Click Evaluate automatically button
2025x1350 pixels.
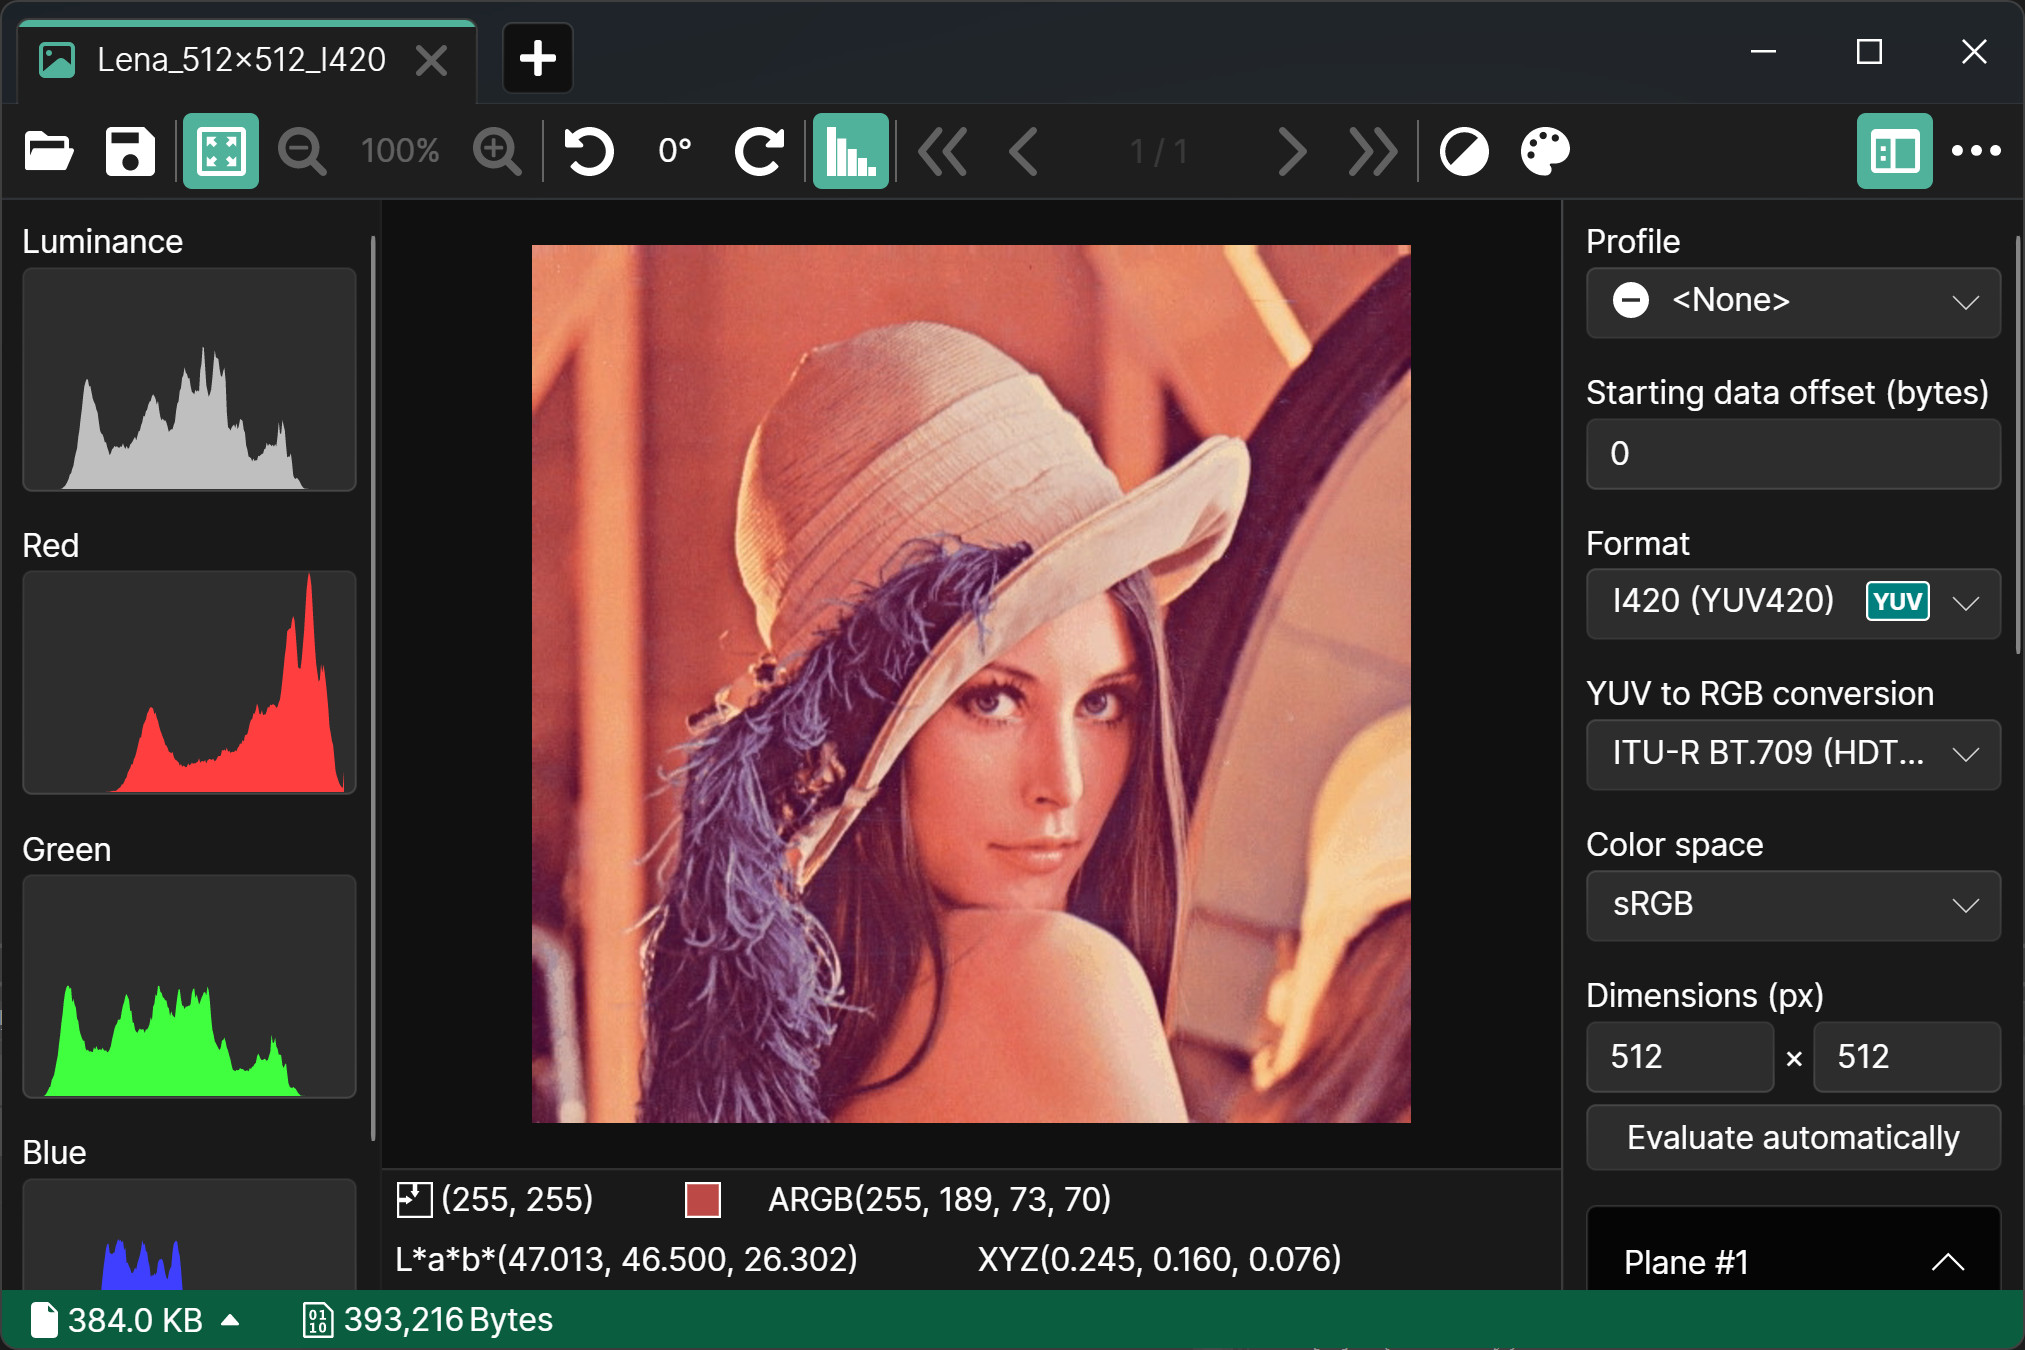[1793, 1137]
